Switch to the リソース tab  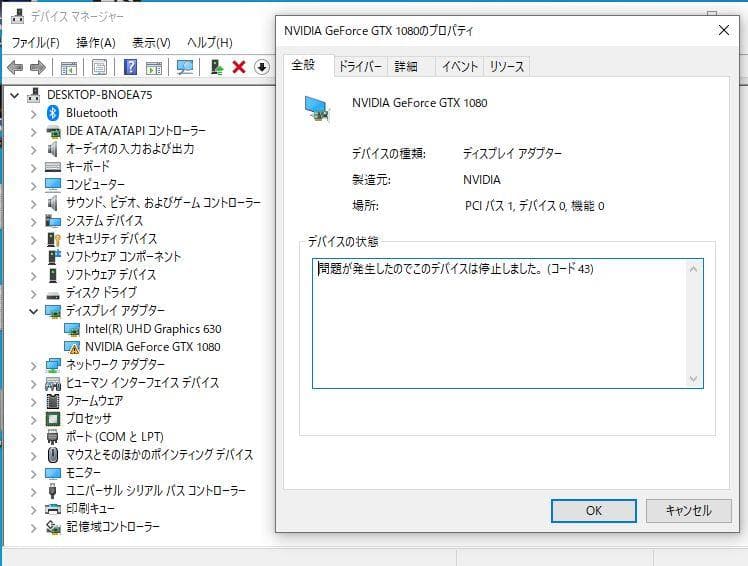pyautogui.click(x=507, y=66)
